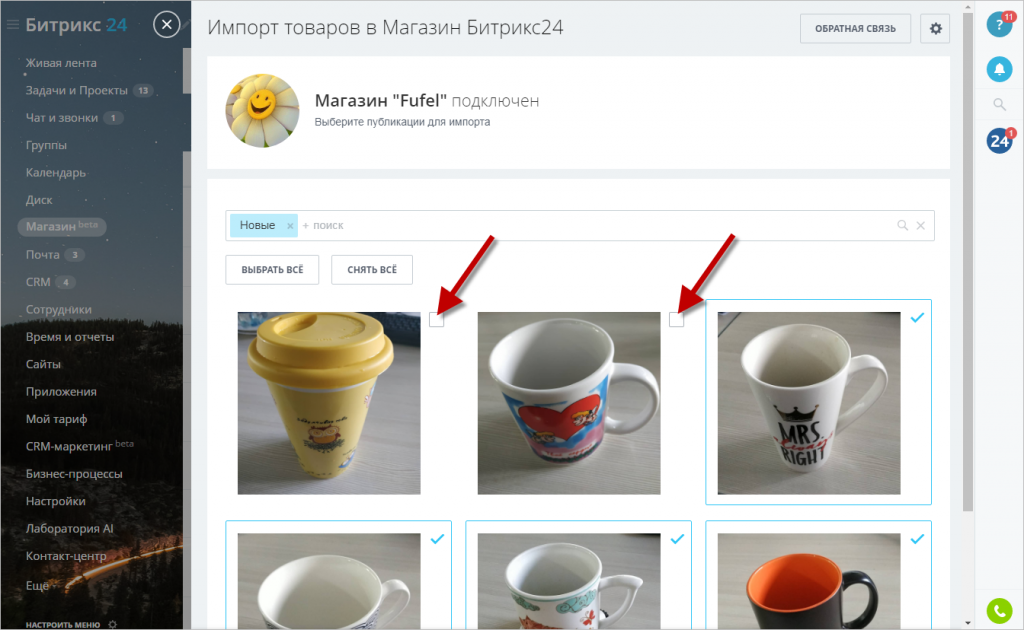Open Настройки in the left menu
The width and height of the screenshot is (1024, 630).
56,501
